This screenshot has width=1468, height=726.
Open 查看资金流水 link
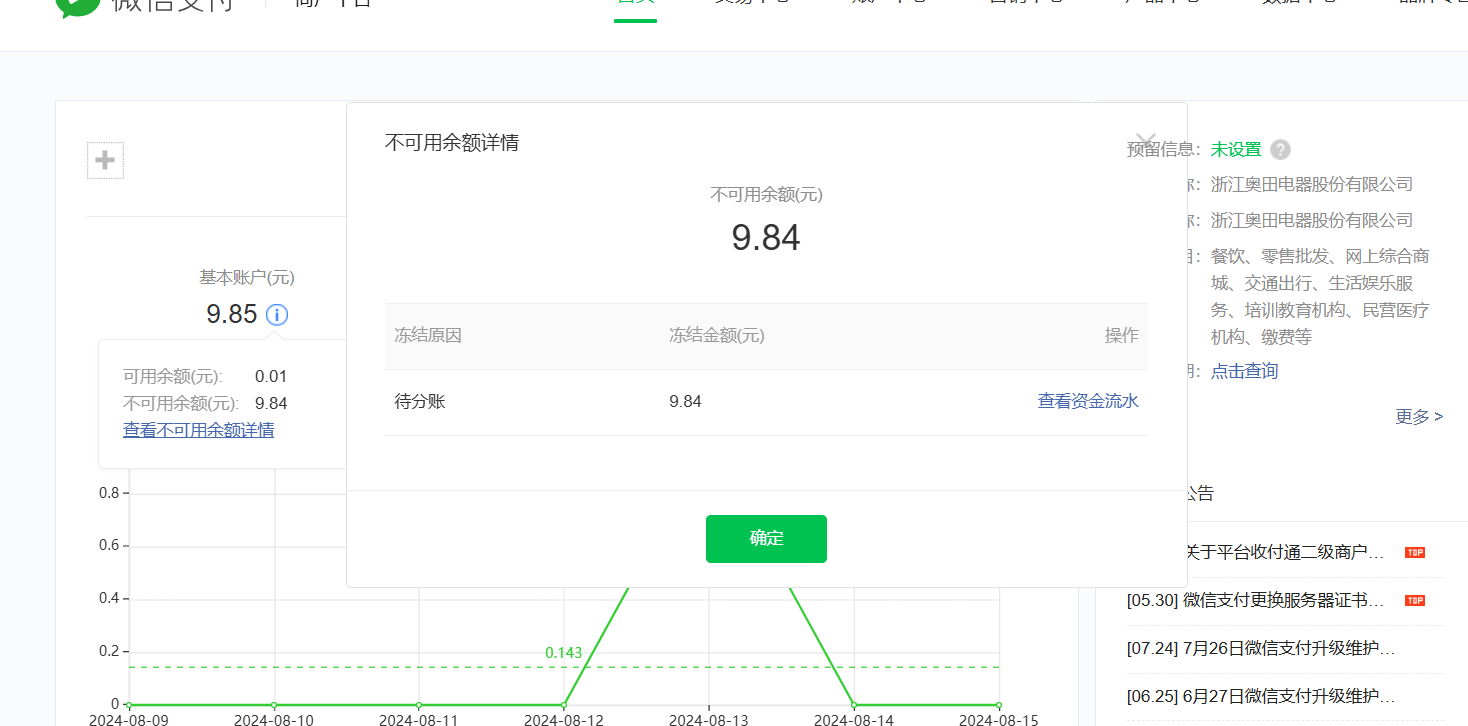pos(1088,402)
